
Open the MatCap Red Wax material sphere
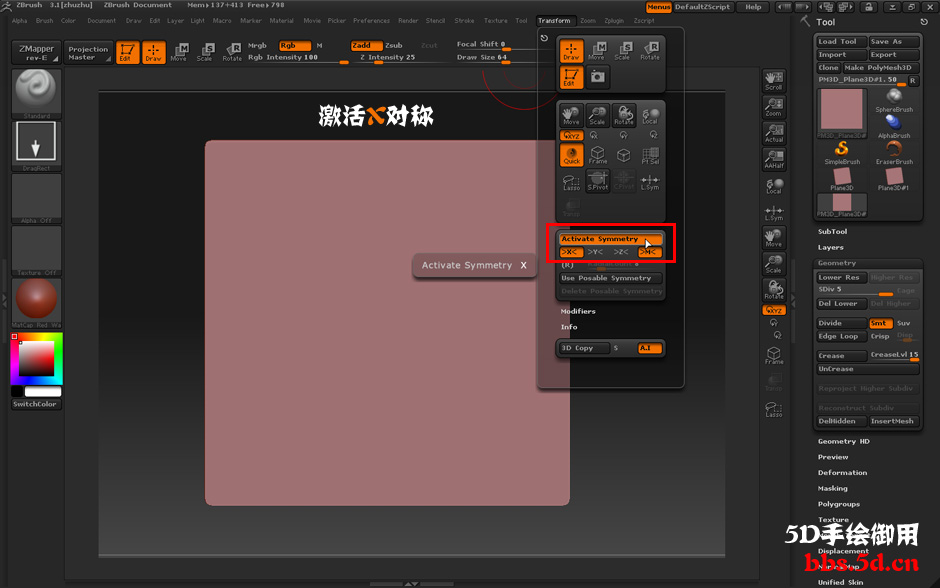[37, 302]
